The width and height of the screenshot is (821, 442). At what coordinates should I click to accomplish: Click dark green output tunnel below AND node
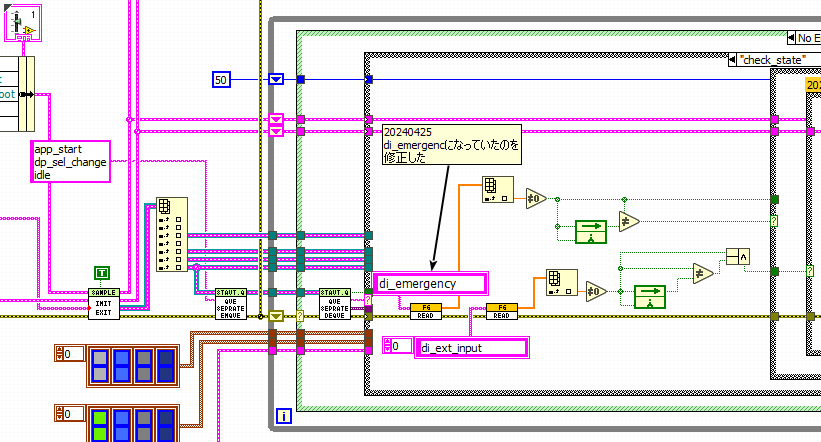tap(774, 271)
